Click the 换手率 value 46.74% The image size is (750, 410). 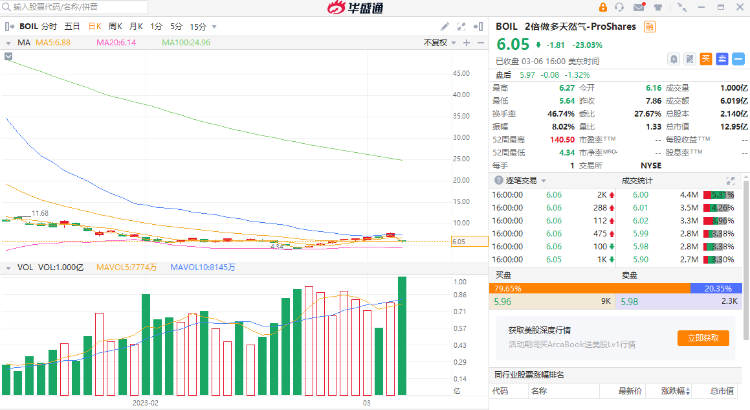[x=561, y=114]
